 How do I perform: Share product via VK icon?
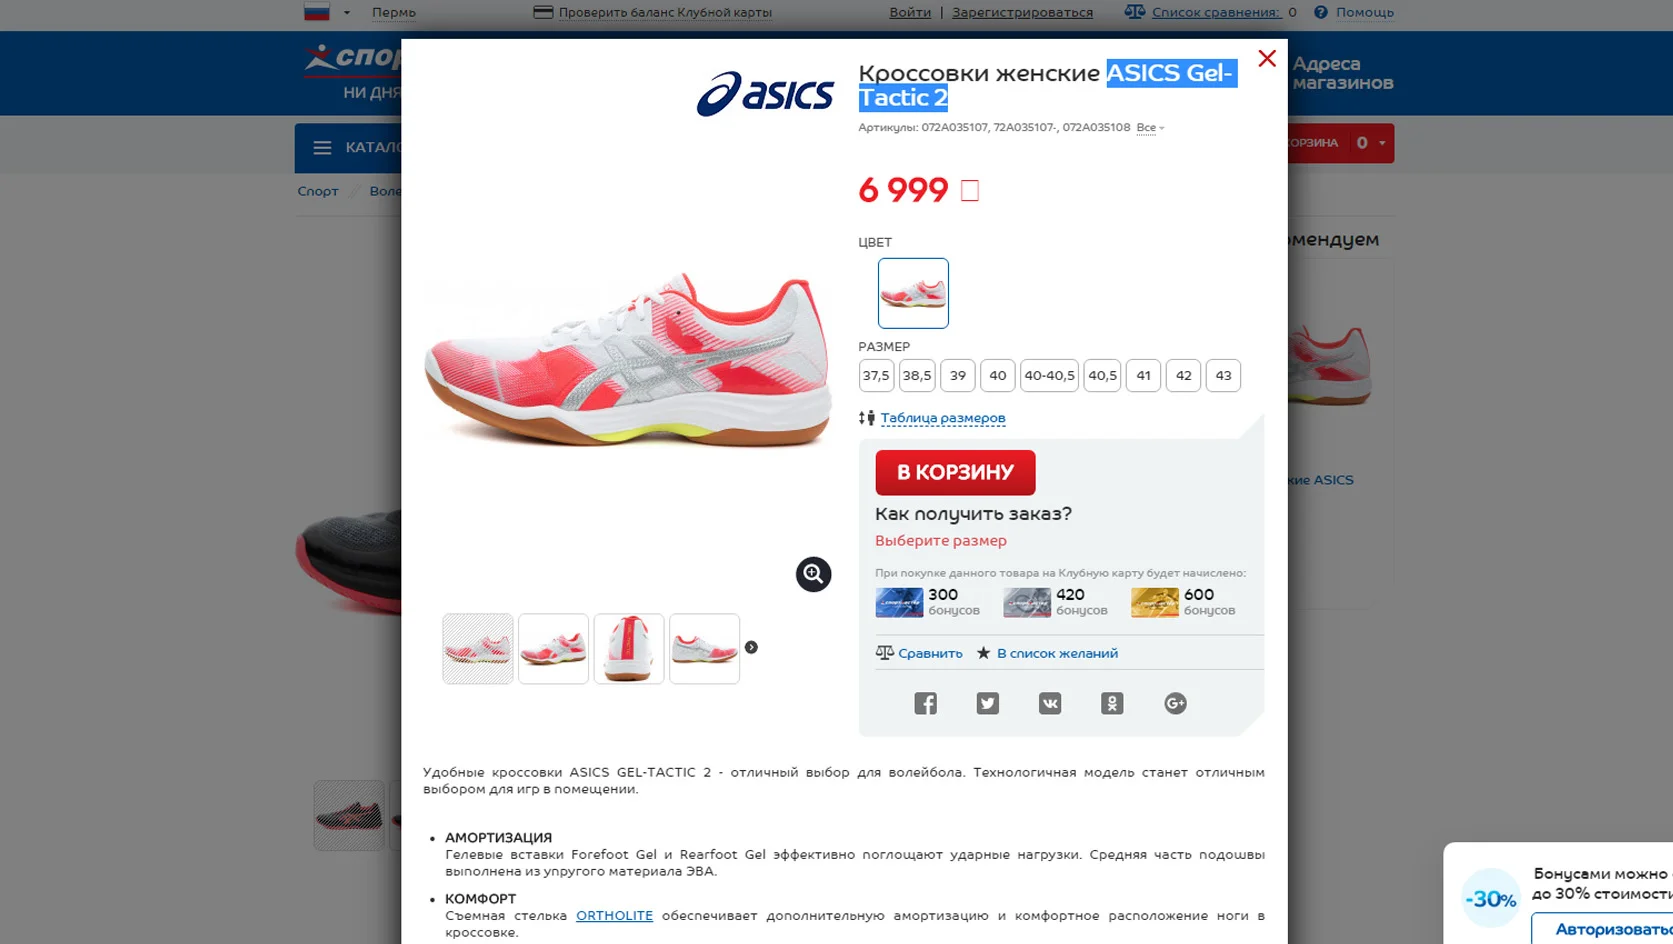tap(1050, 704)
